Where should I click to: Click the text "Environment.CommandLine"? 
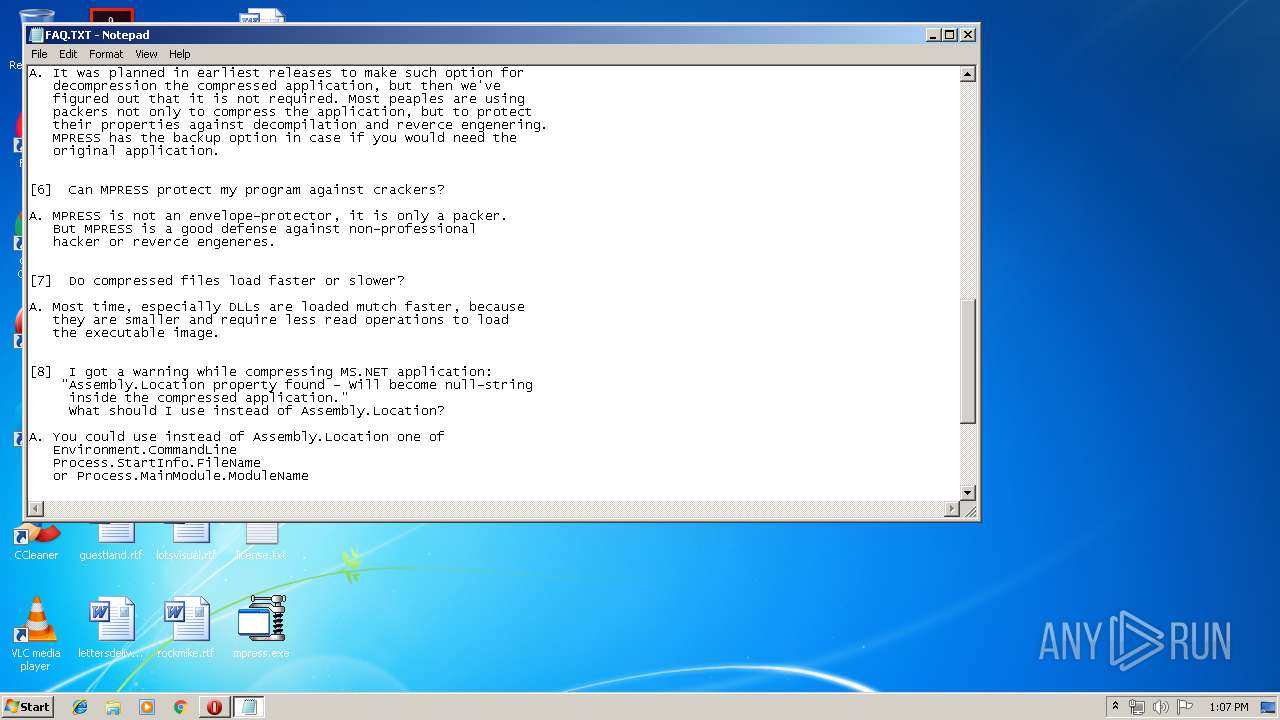coord(145,450)
